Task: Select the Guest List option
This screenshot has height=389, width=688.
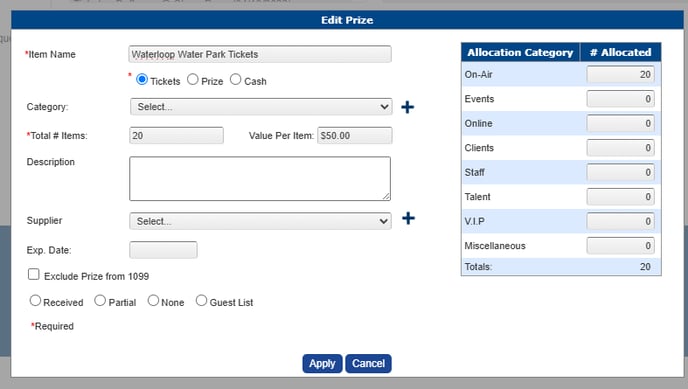Action: click(x=201, y=301)
